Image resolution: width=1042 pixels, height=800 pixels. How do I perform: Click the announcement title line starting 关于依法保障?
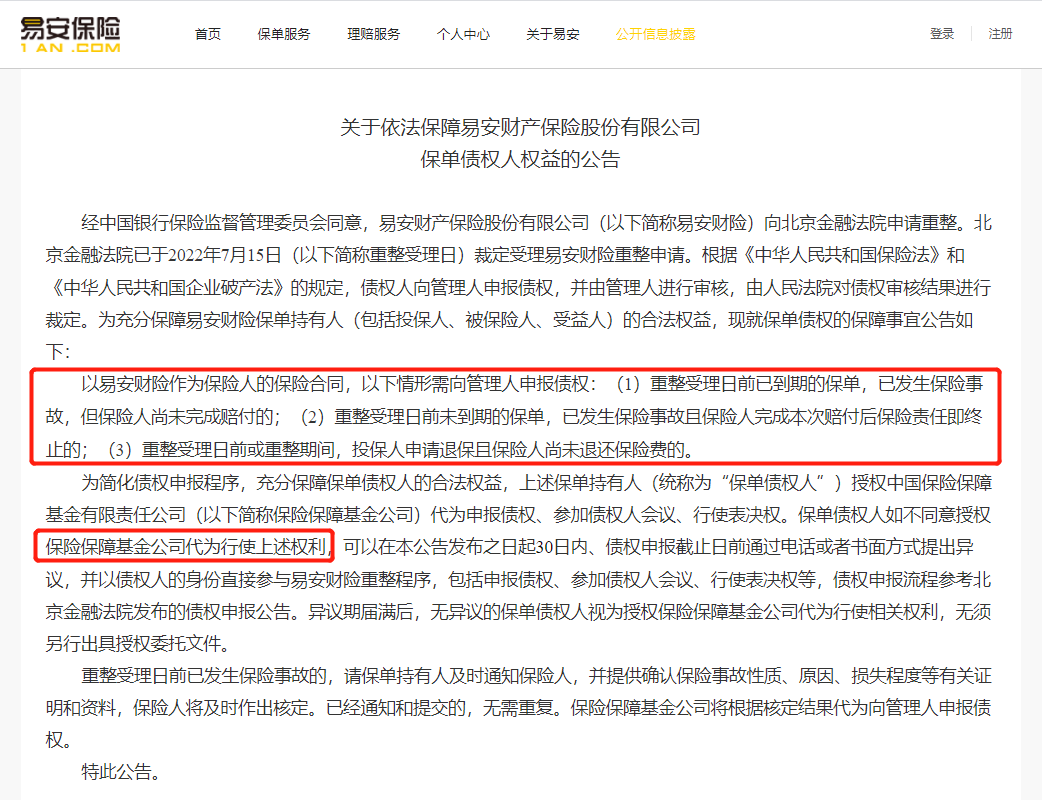pos(520,127)
